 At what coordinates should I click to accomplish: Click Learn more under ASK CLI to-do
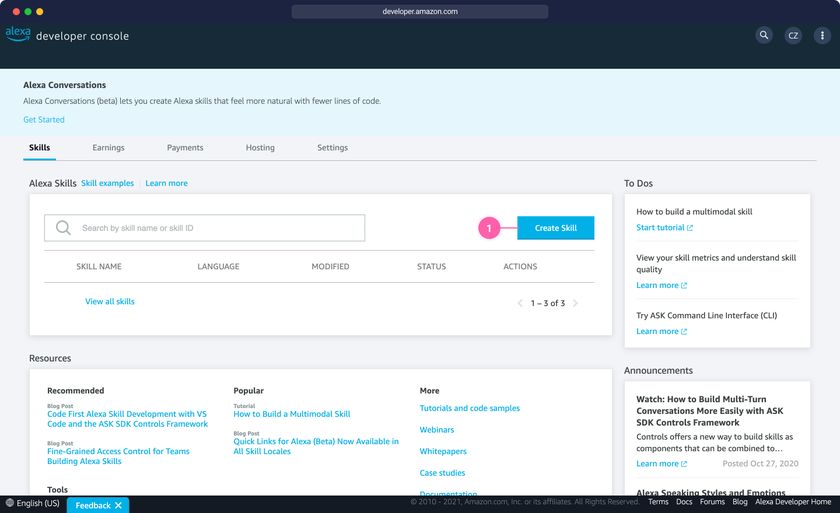(x=657, y=331)
